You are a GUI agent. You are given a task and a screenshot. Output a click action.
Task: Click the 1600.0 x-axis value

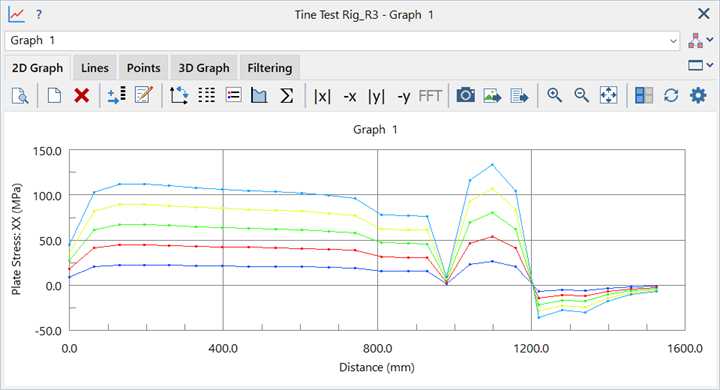685,349
